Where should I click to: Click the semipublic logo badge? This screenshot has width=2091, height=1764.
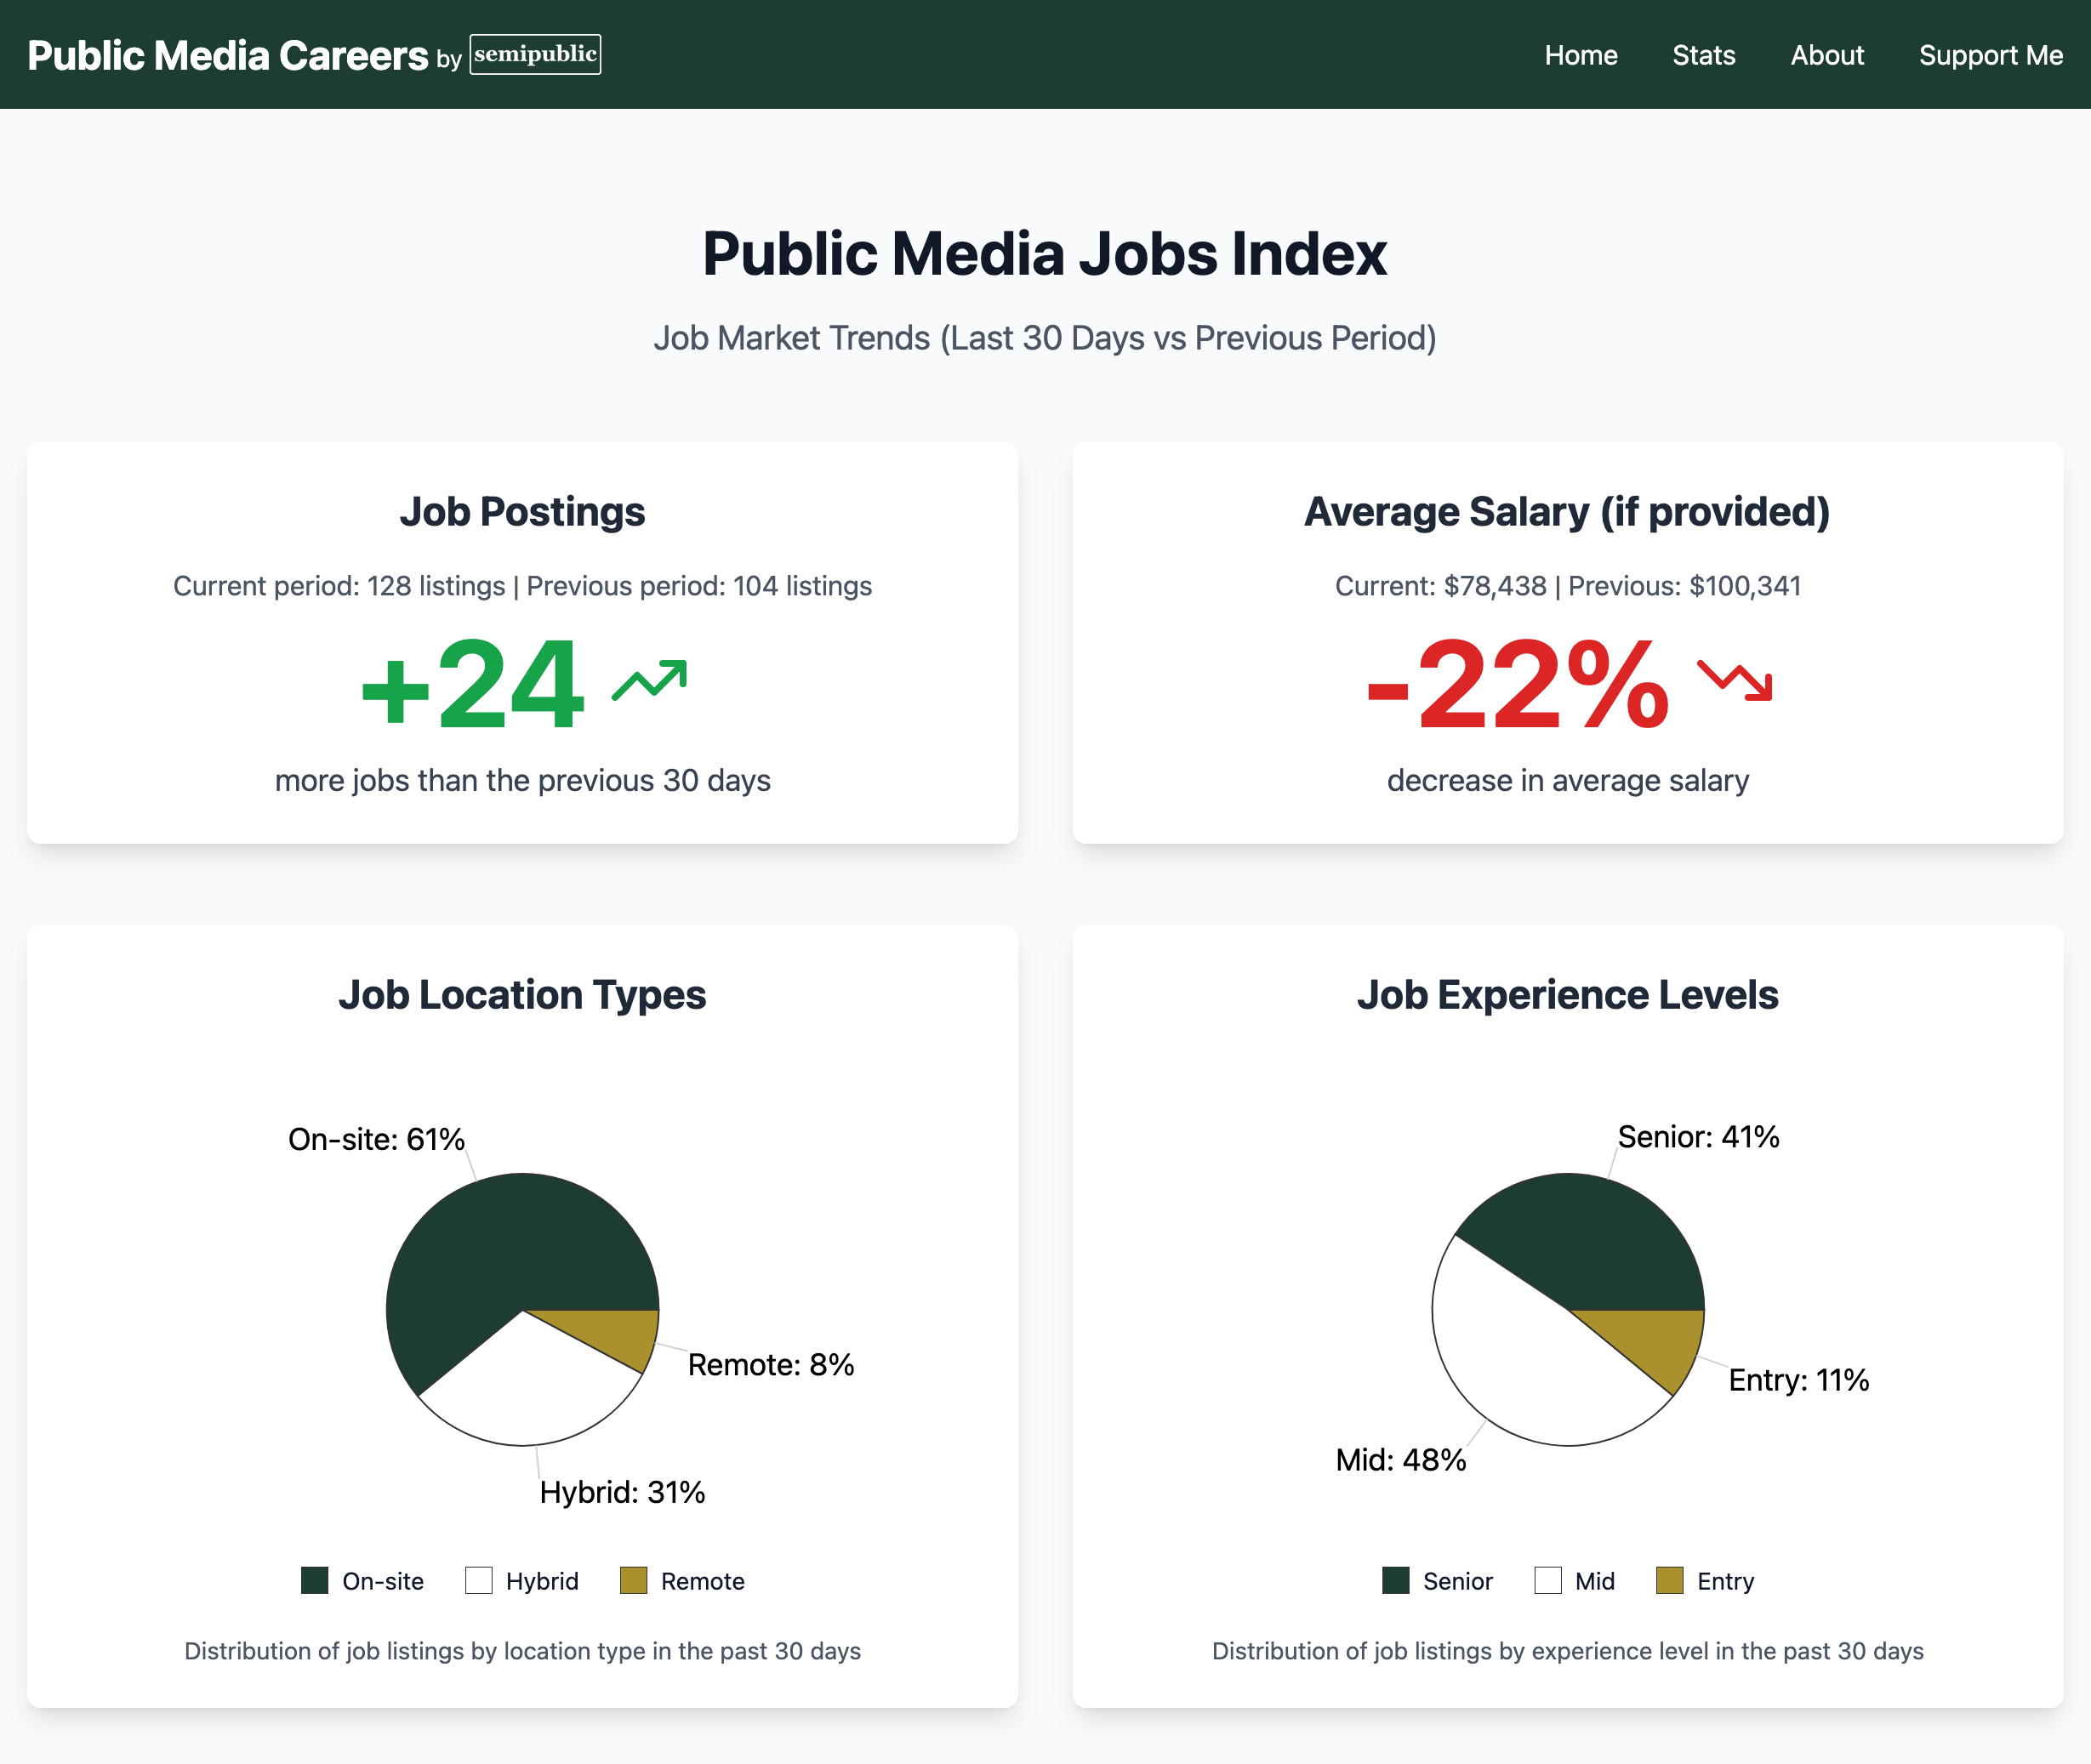[x=535, y=54]
